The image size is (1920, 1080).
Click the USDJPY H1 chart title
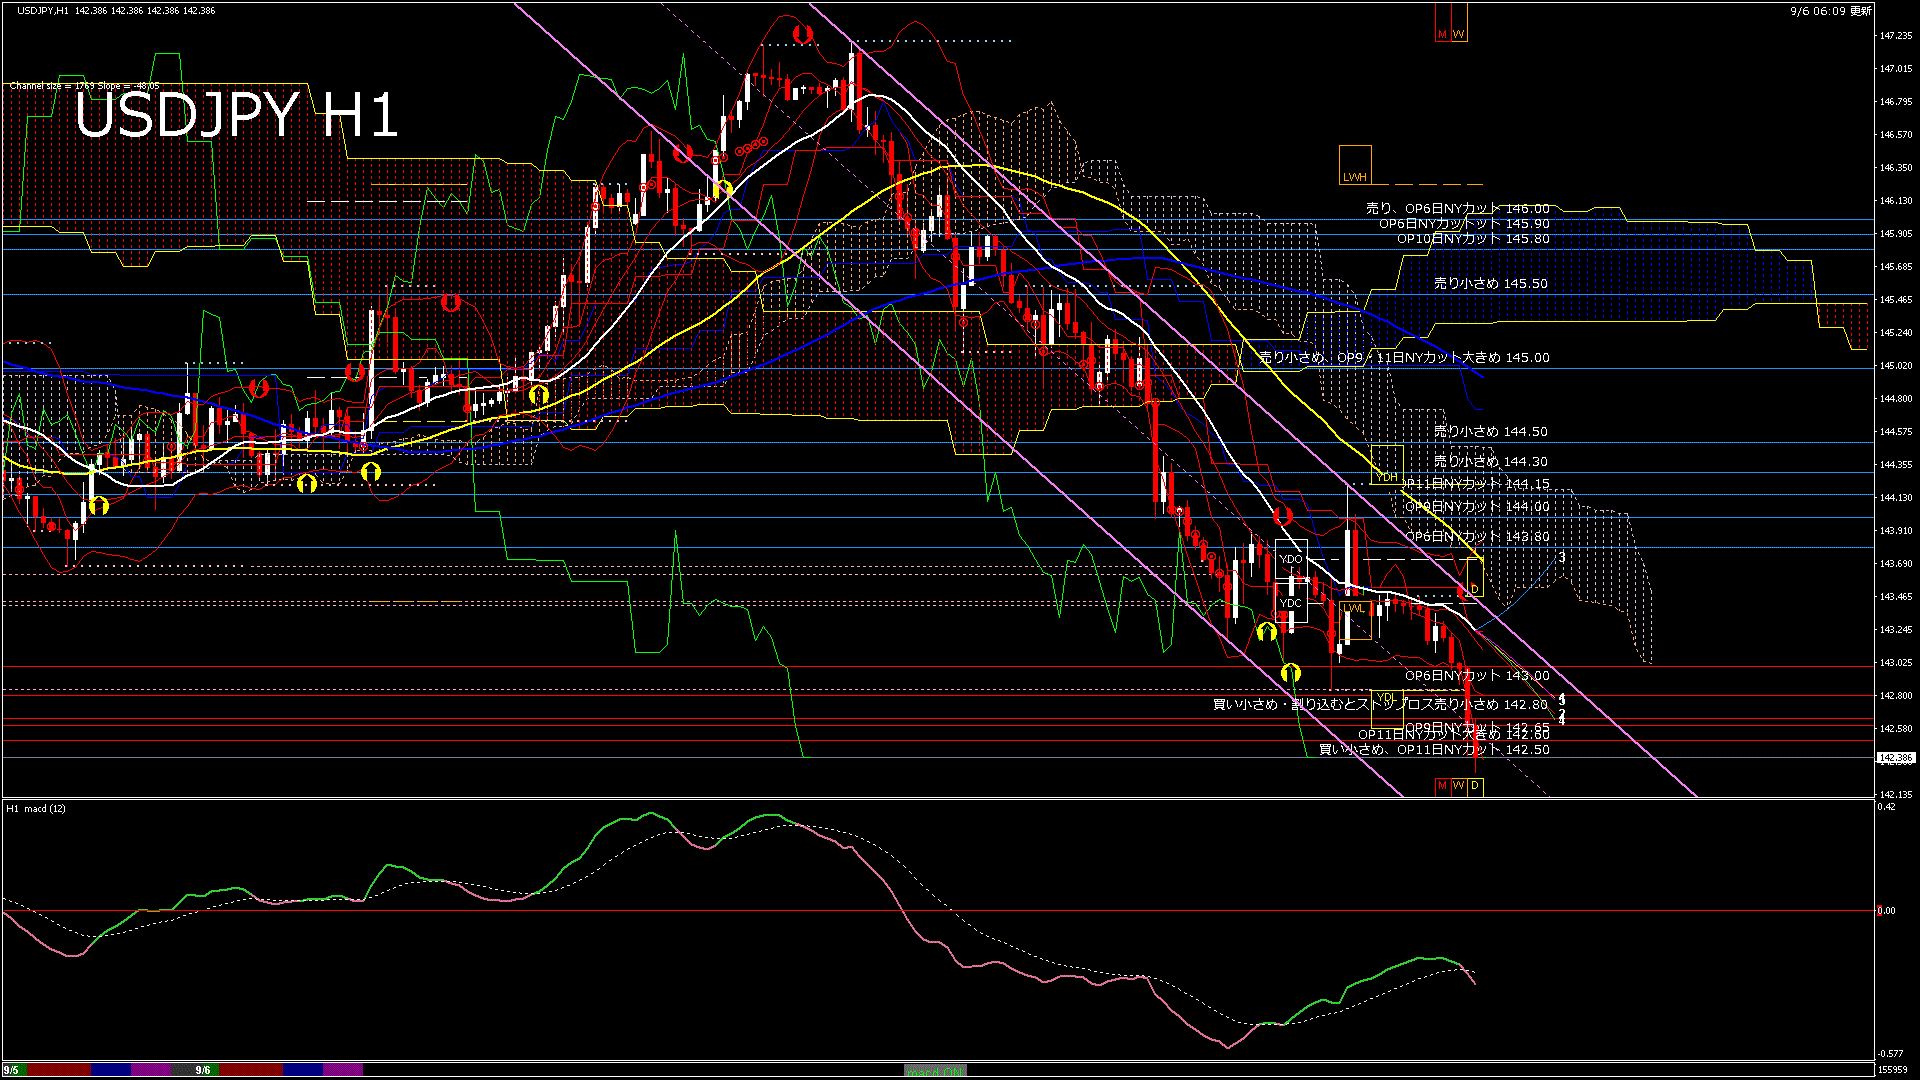[236, 115]
